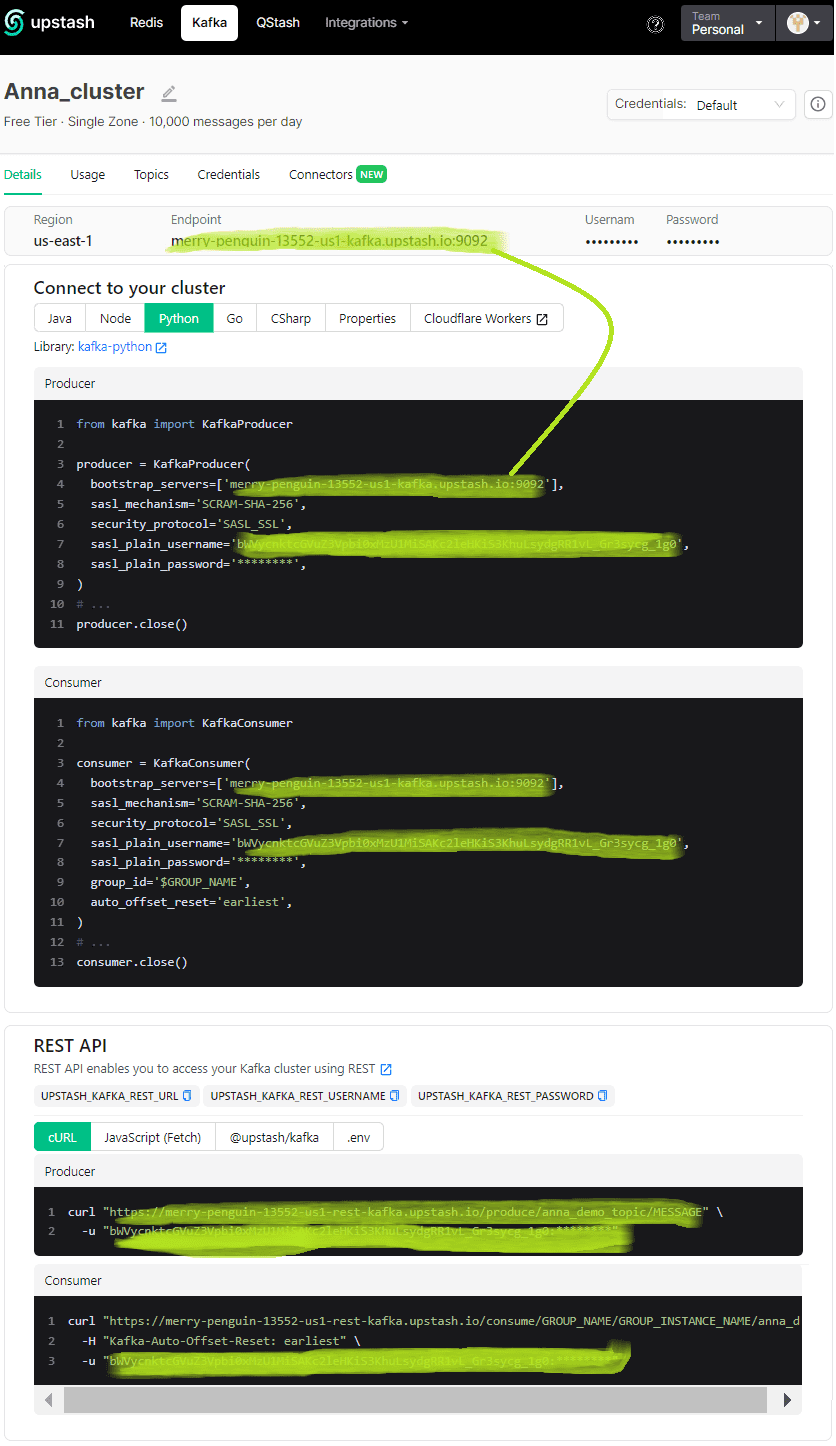
Task: Select the @upstash/kafka tab
Action: [275, 1137]
